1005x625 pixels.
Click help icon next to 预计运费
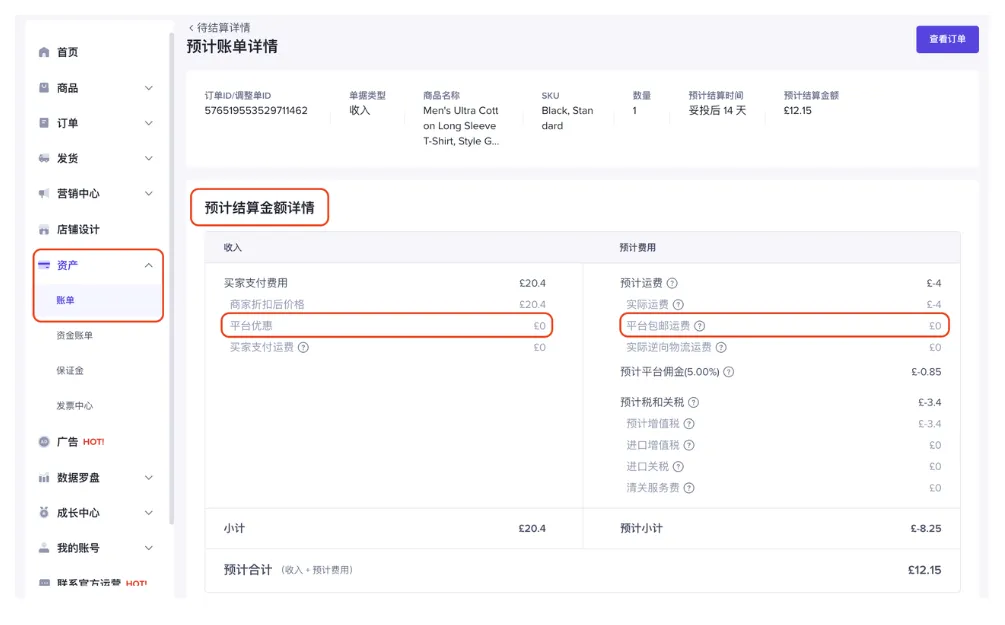point(672,283)
